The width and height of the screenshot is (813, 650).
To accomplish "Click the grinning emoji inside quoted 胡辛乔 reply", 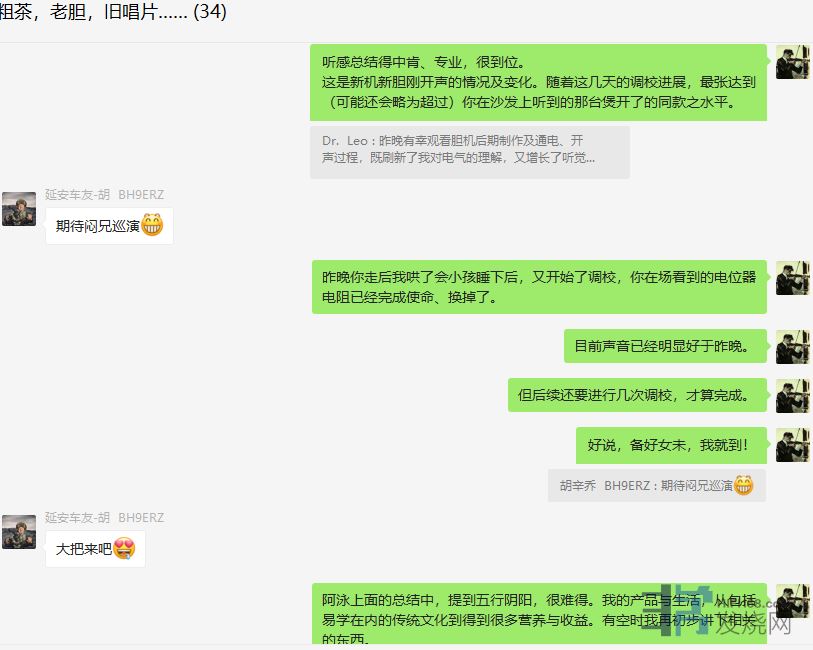I will pyautogui.click(x=744, y=486).
